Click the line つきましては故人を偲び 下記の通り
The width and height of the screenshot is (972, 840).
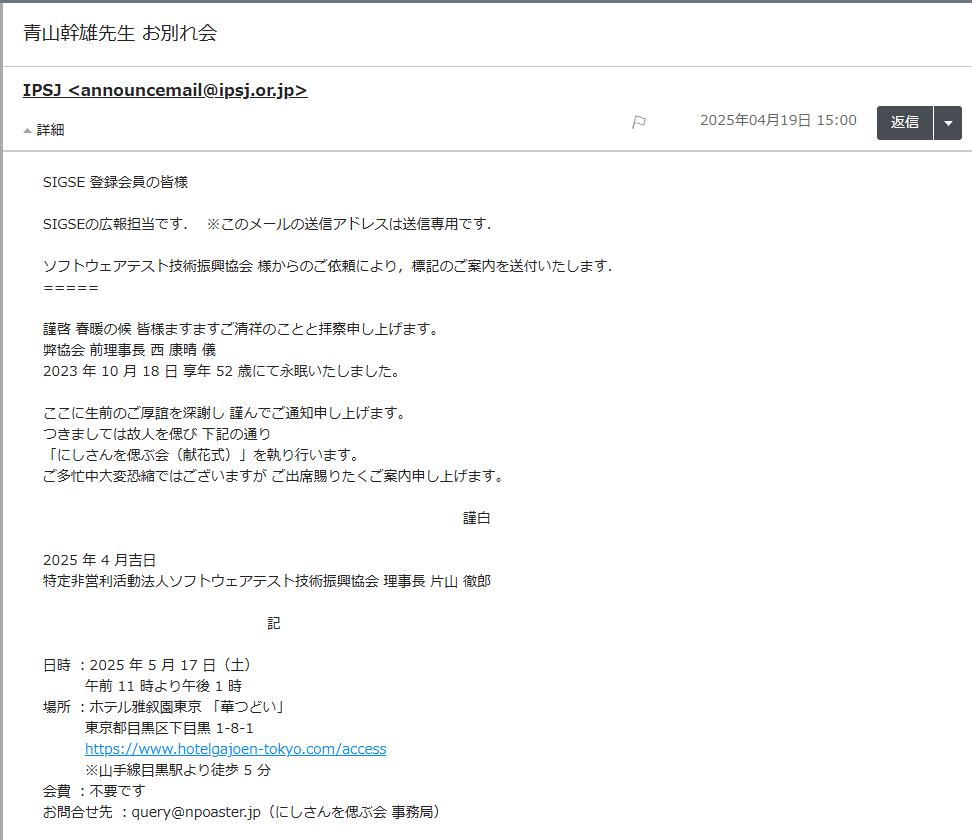point(157,434)
